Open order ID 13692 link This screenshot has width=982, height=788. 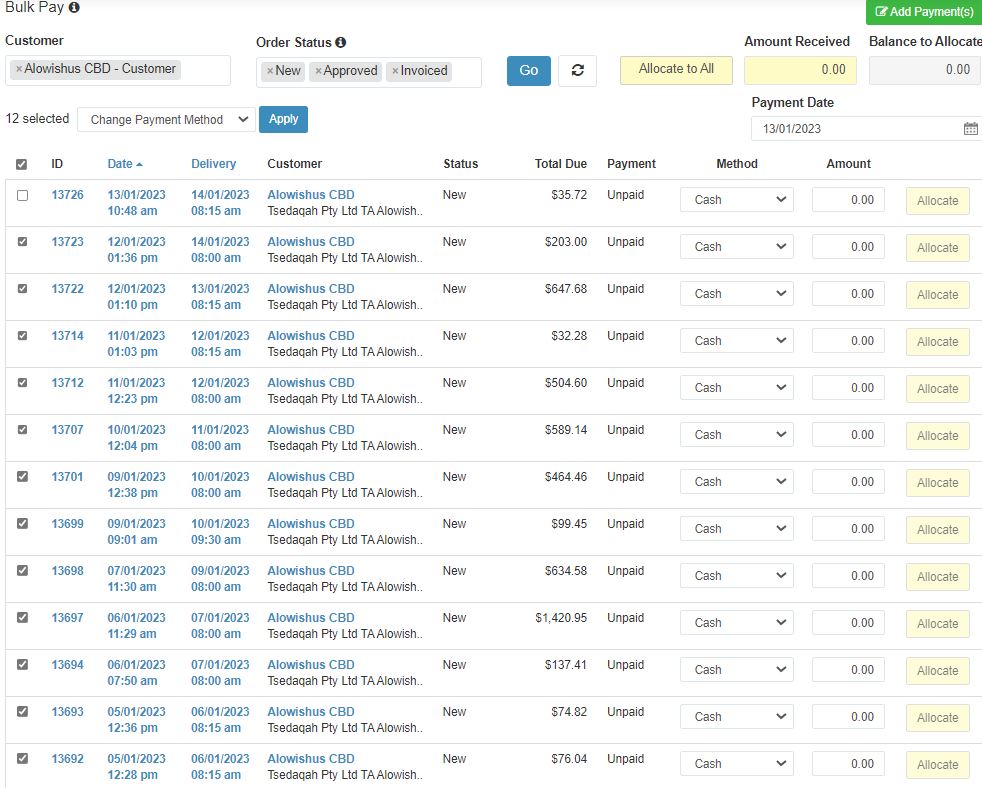[x=68, y=759]
